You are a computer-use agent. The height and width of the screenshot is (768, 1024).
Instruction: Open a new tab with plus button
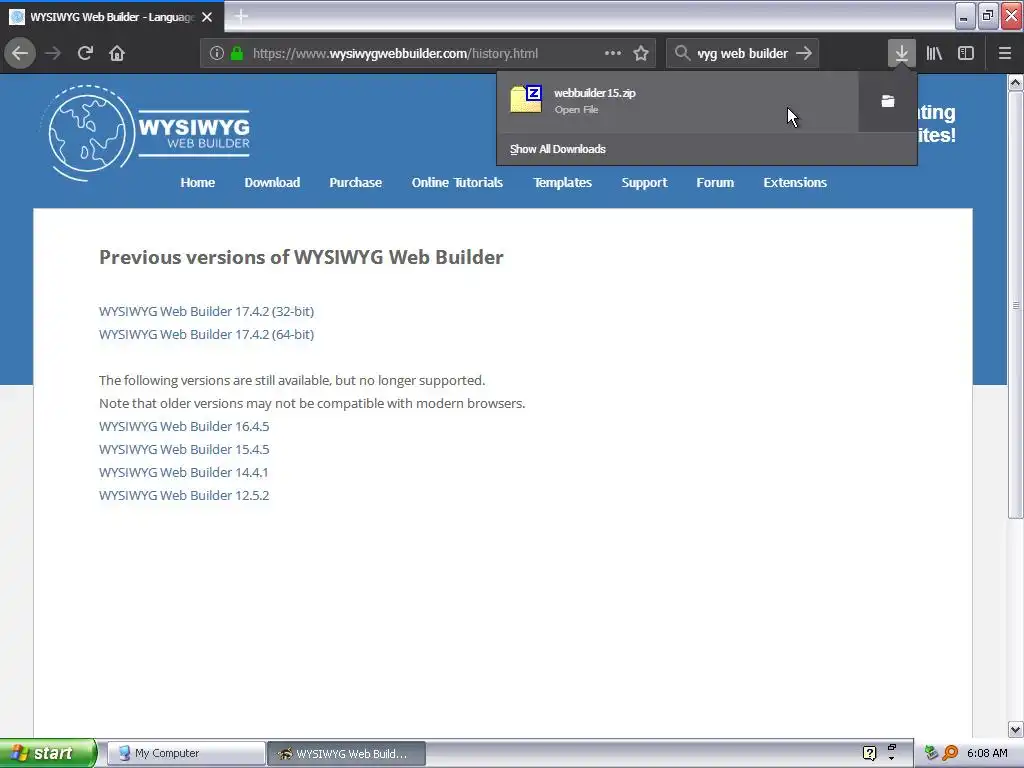(x=241, y=16)
